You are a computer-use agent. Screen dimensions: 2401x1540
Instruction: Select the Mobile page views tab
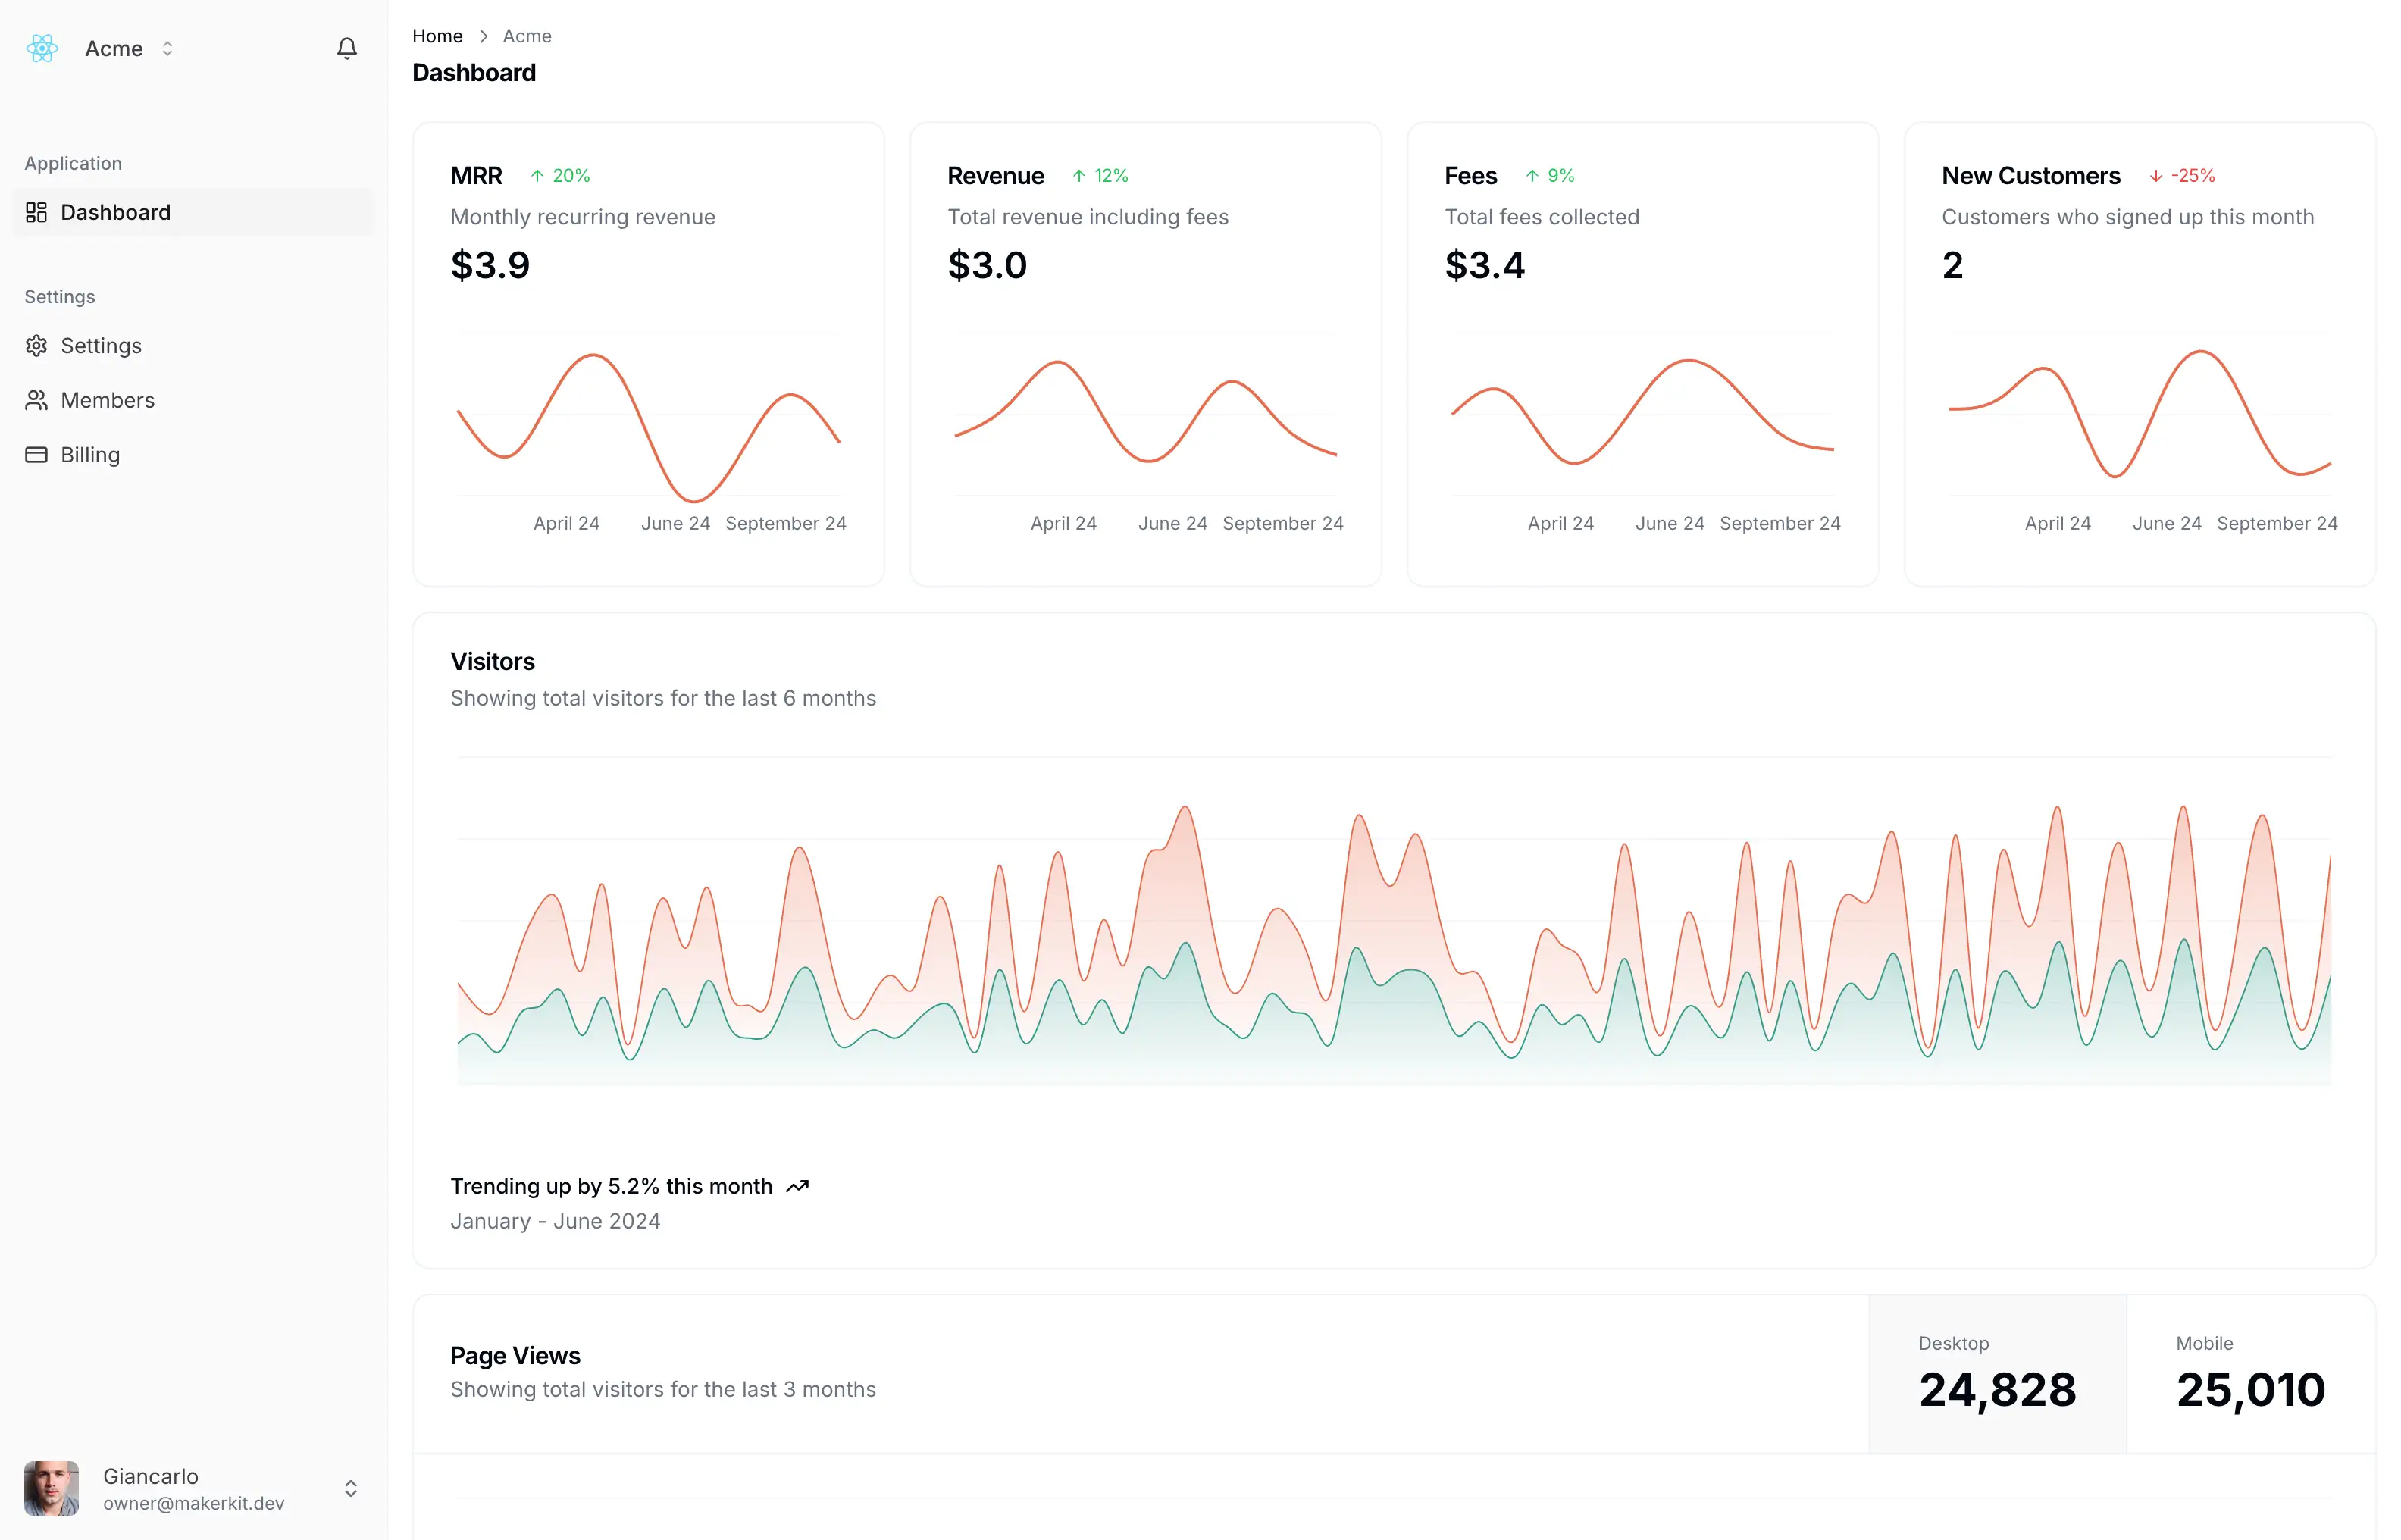pyautogui.click(x=2250, y=1374)
